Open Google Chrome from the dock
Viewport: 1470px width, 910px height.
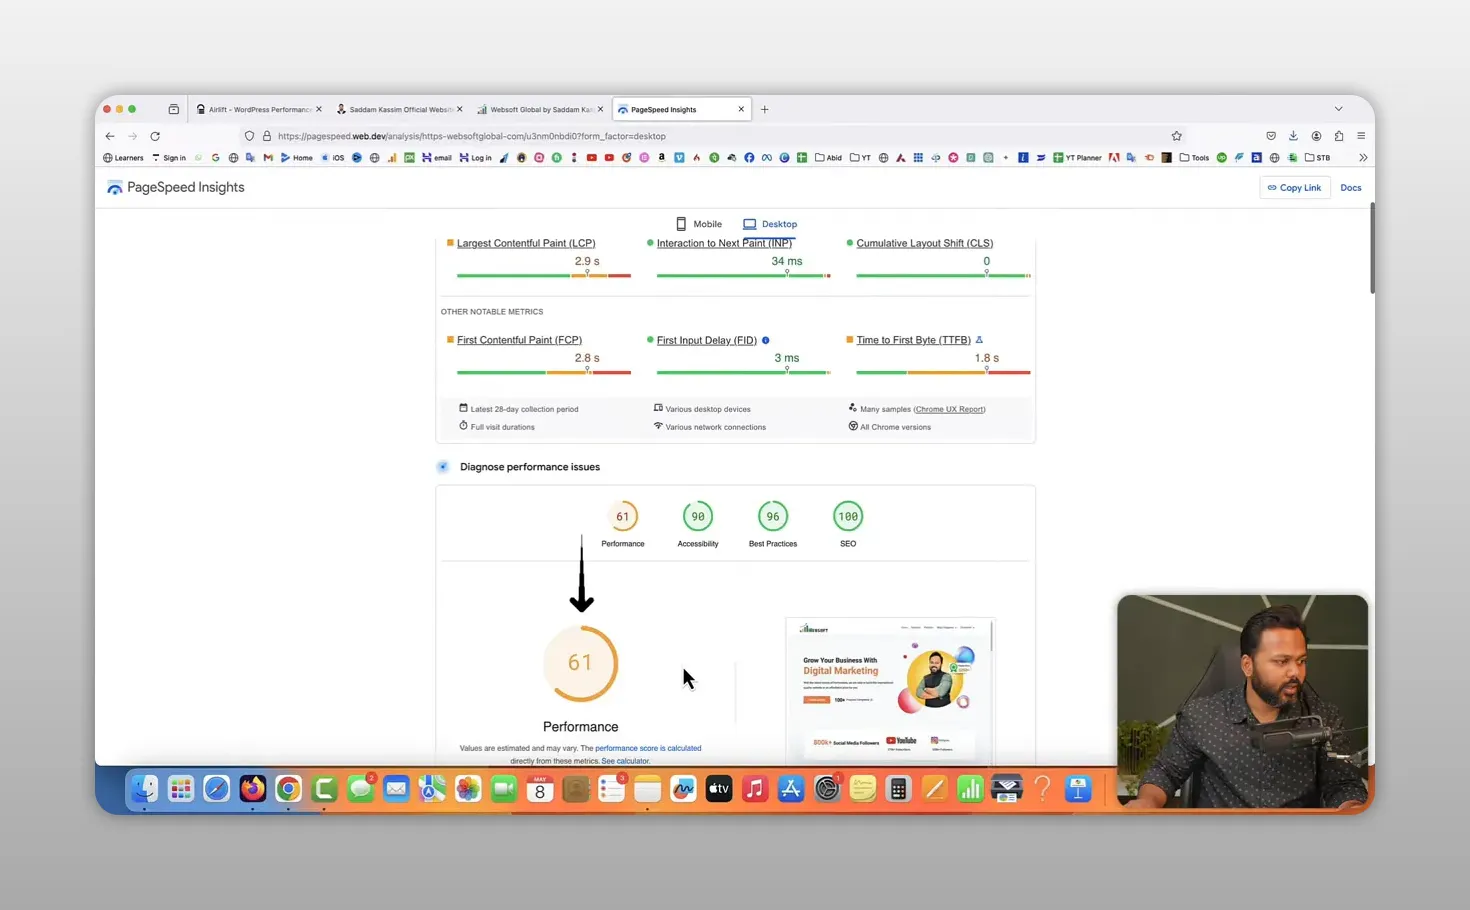coord(288,789)
